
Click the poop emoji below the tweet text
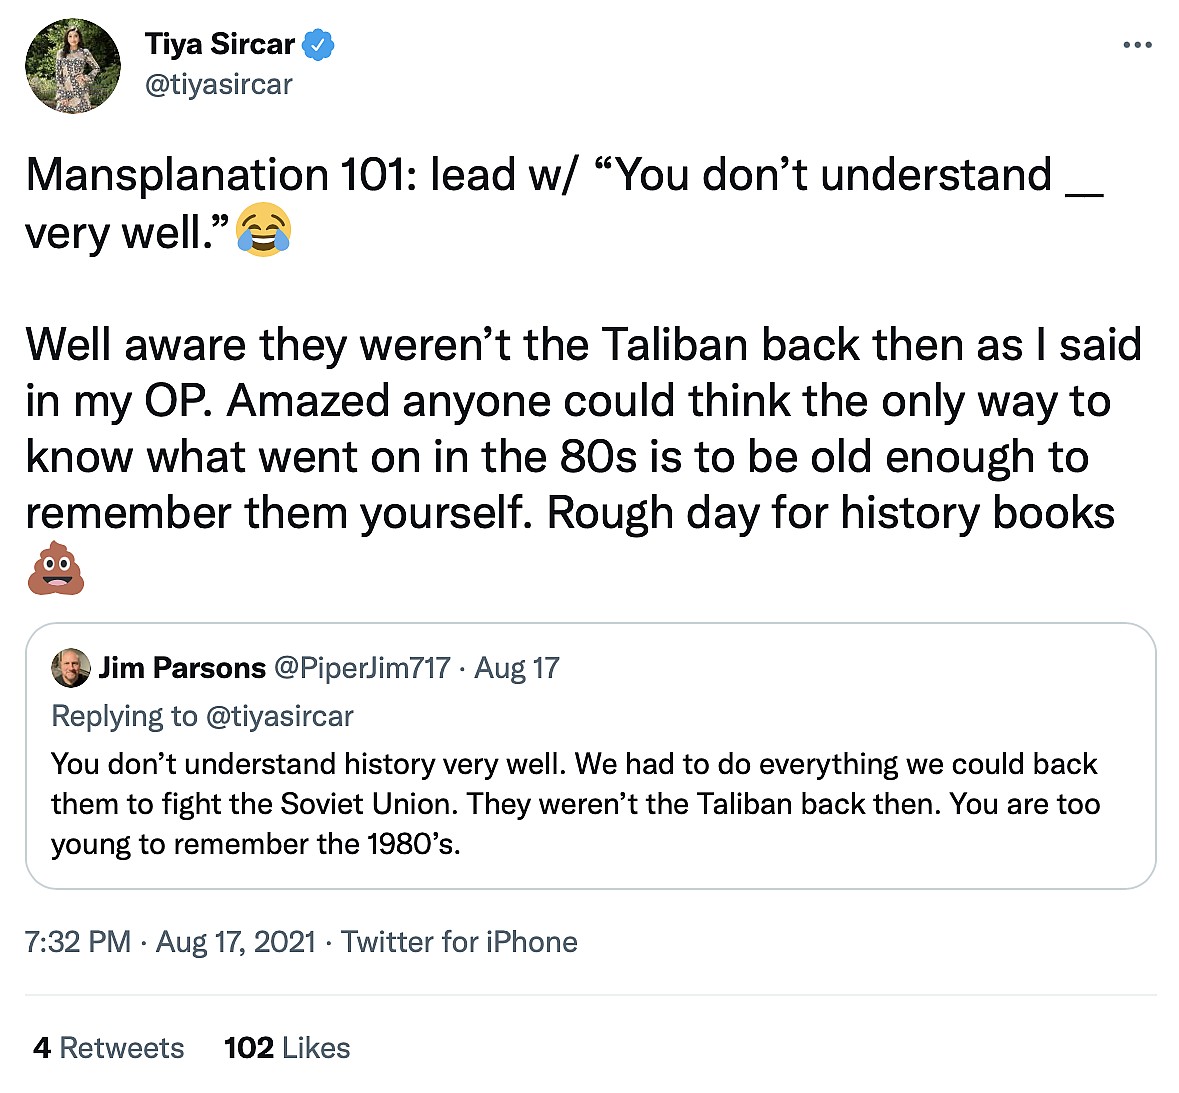click(x=55, y=569)
